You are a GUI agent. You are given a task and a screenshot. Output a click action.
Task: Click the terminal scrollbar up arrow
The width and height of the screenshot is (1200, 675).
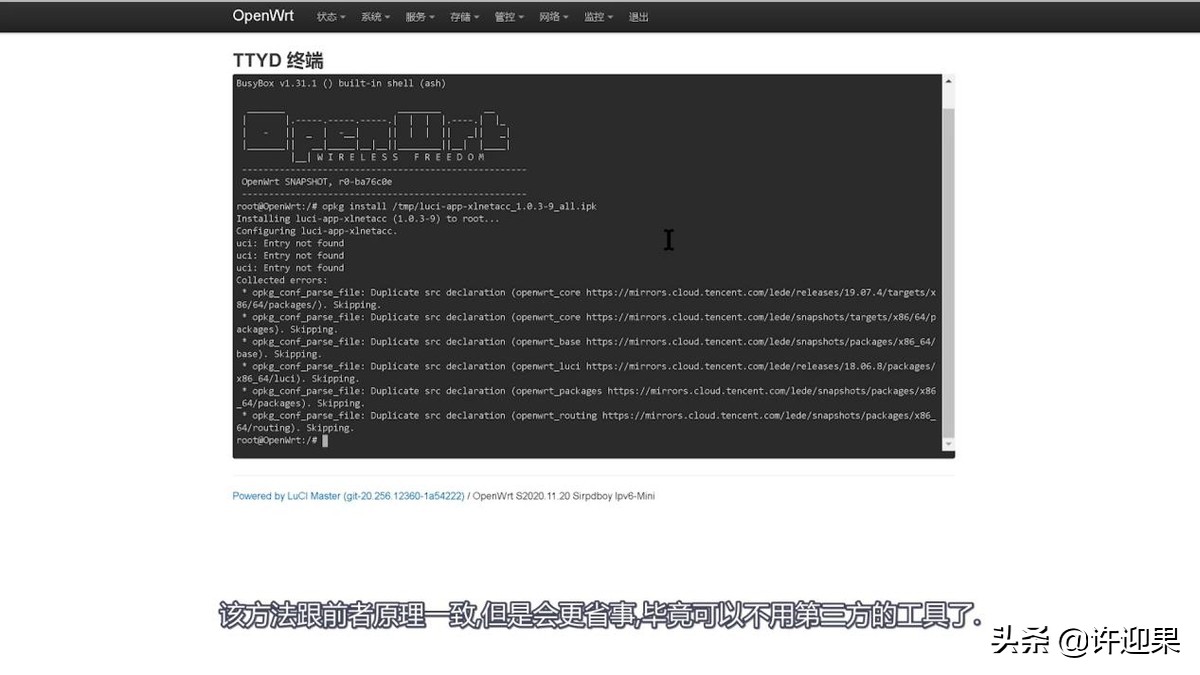pos(949,80)
